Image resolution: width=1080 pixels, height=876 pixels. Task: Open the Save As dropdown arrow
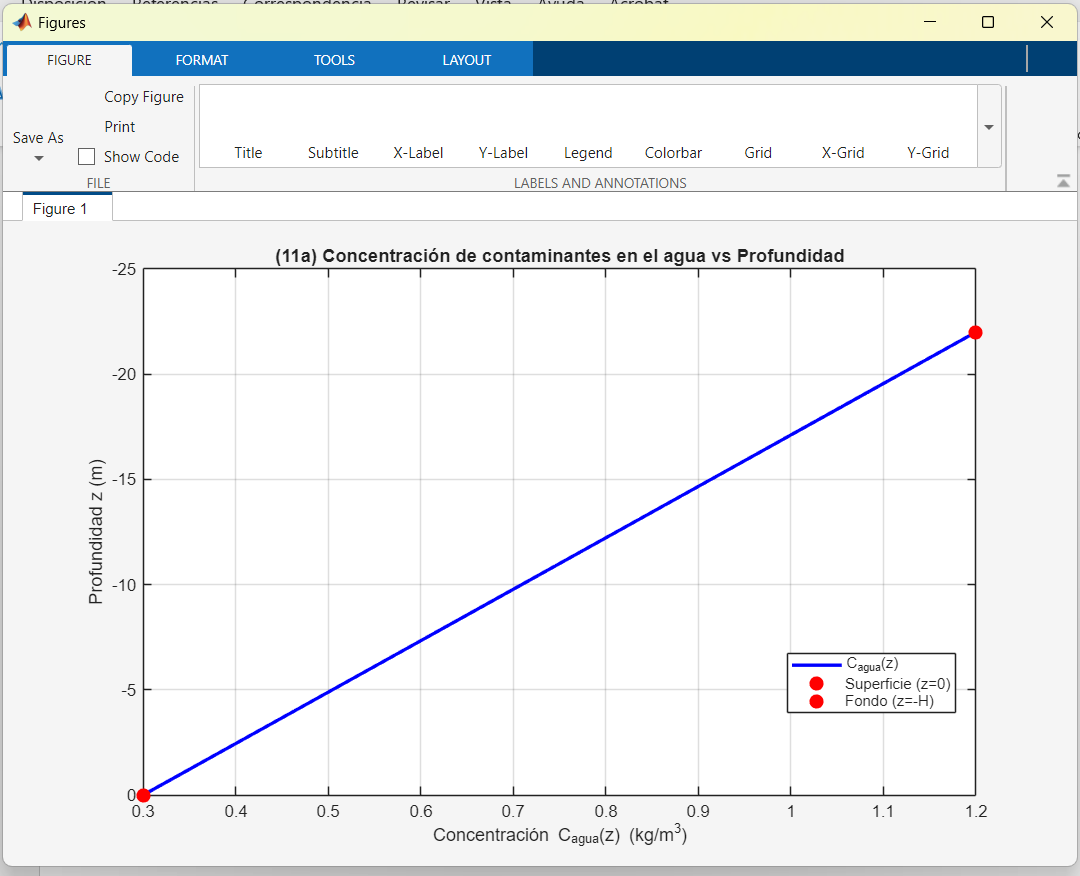[x=39, y=158]
